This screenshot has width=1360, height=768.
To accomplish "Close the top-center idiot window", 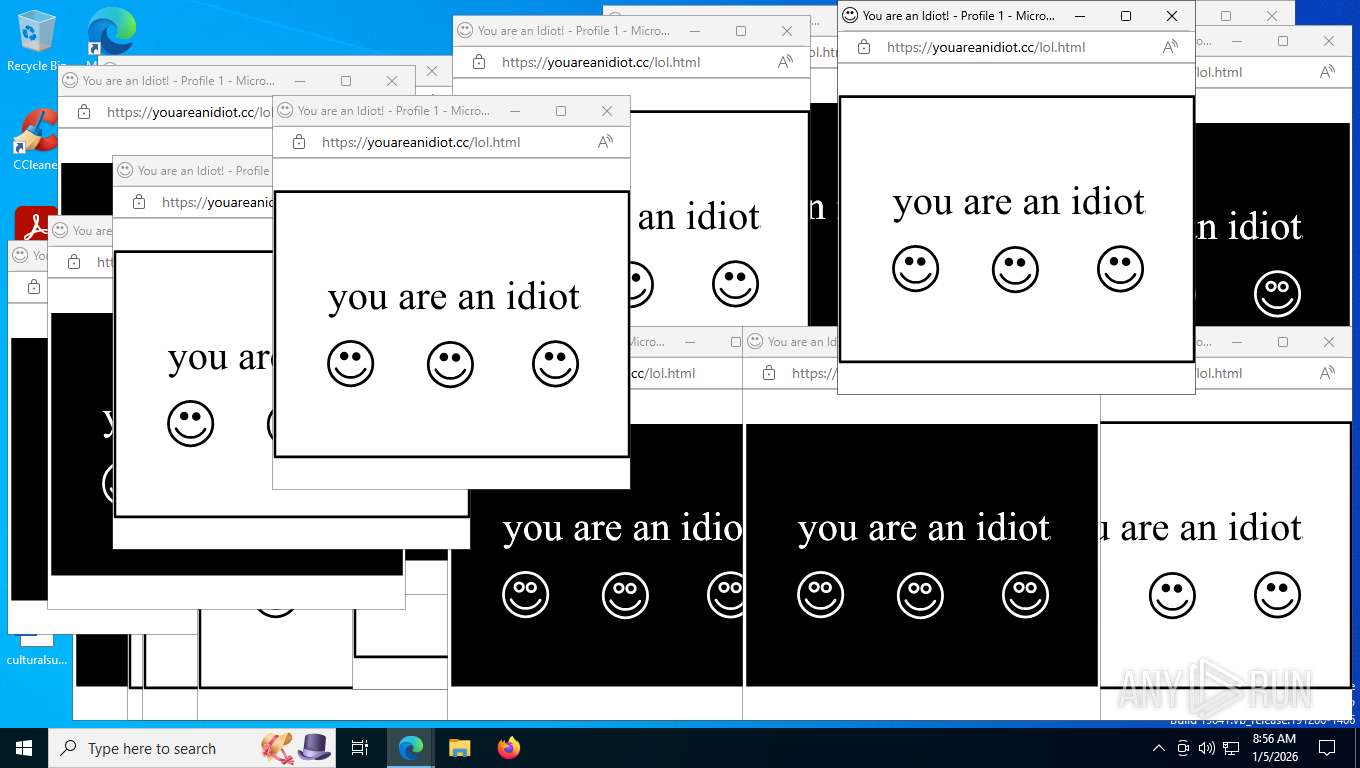I will click(x=787, y=31).
